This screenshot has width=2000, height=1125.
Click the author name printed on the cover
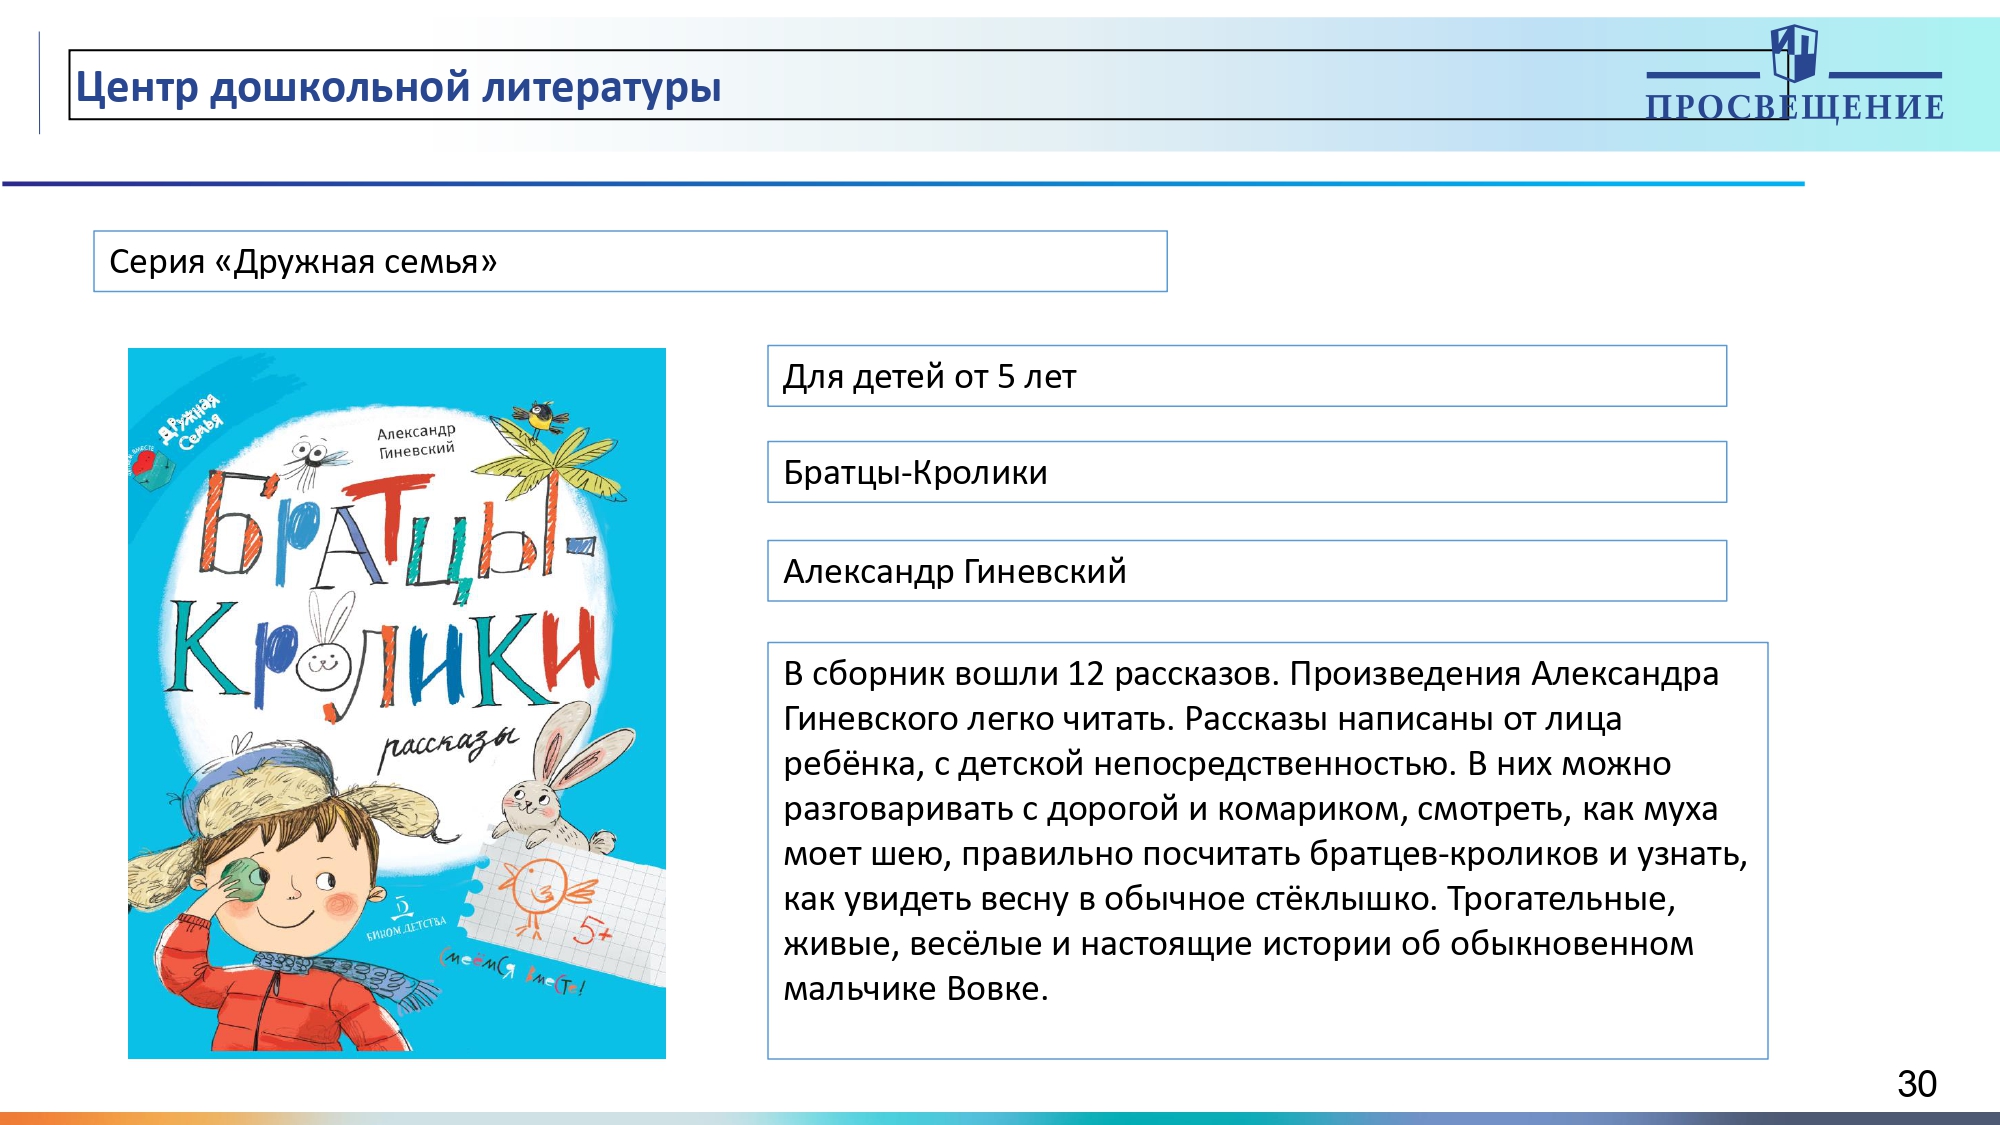(417, 441)
